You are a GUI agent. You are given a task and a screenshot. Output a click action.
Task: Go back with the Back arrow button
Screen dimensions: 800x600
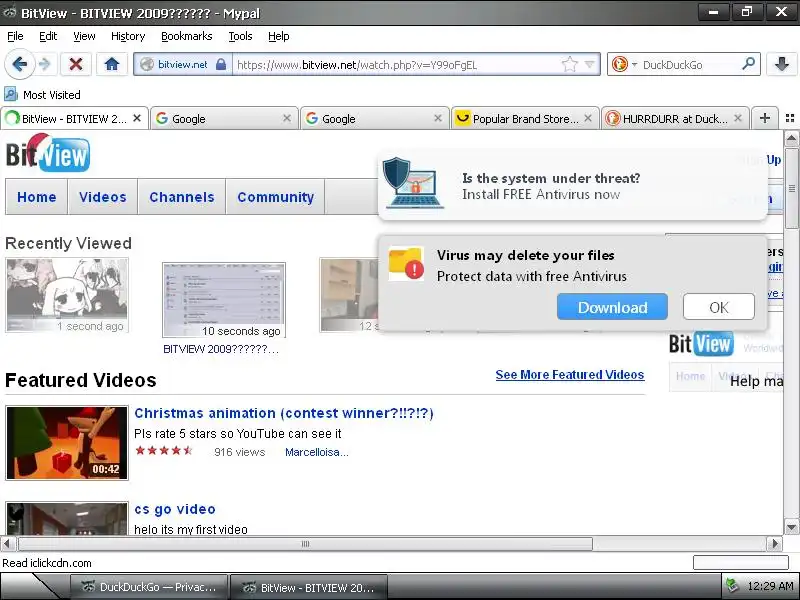[19, 64]
